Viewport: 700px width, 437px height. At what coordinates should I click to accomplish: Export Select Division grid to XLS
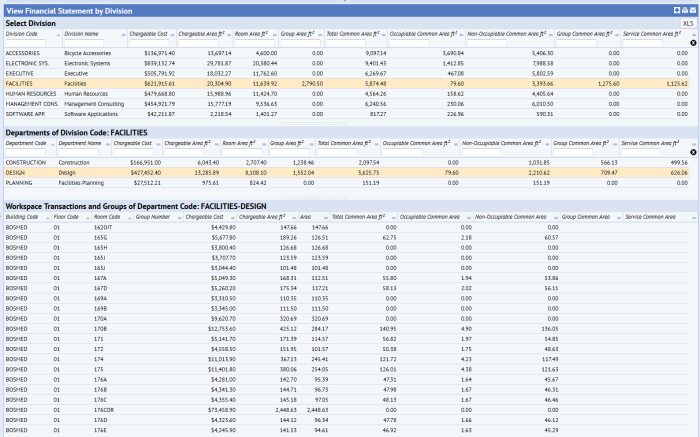[687, 22]
